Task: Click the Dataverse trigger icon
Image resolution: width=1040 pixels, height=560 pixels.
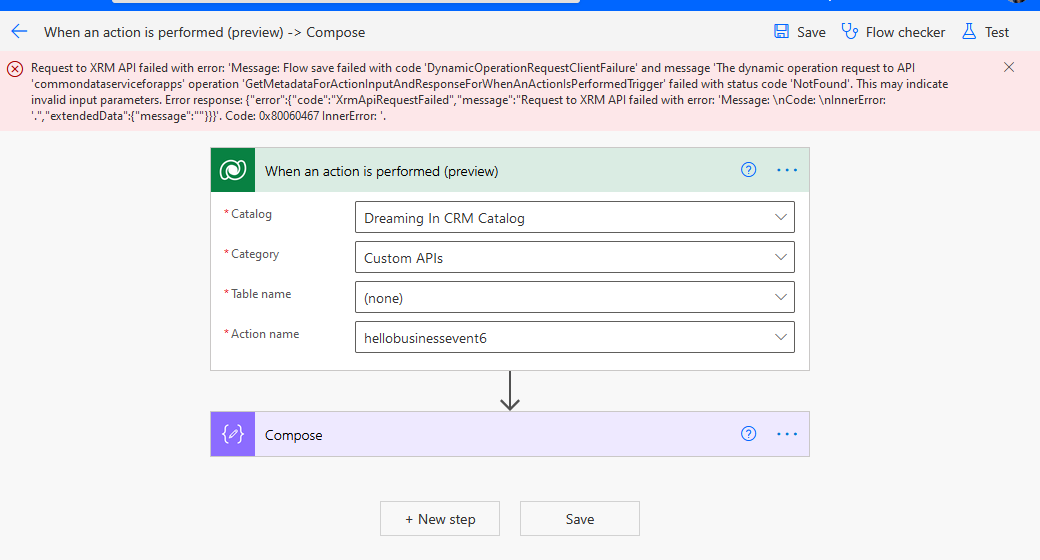Action: (x=233, y=171)
